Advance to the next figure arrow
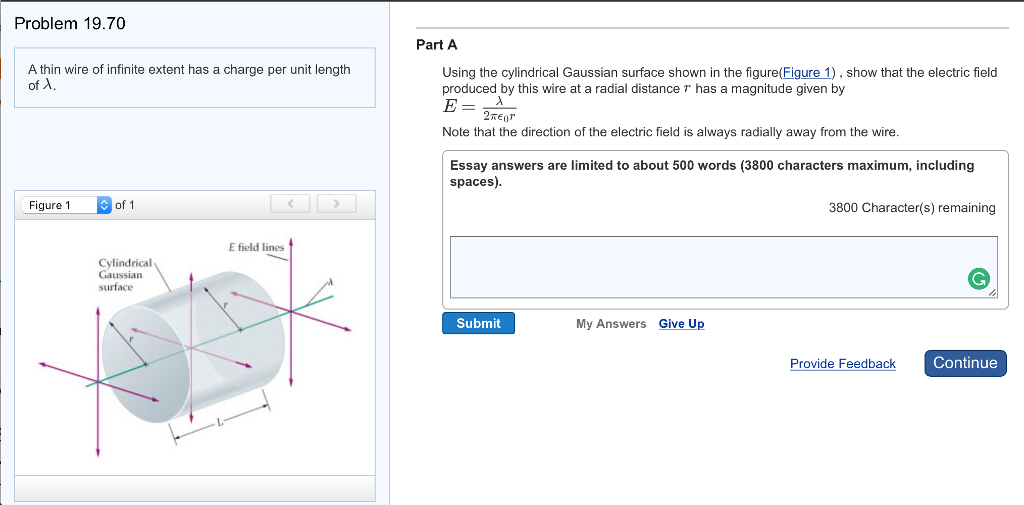 point(337,205)
